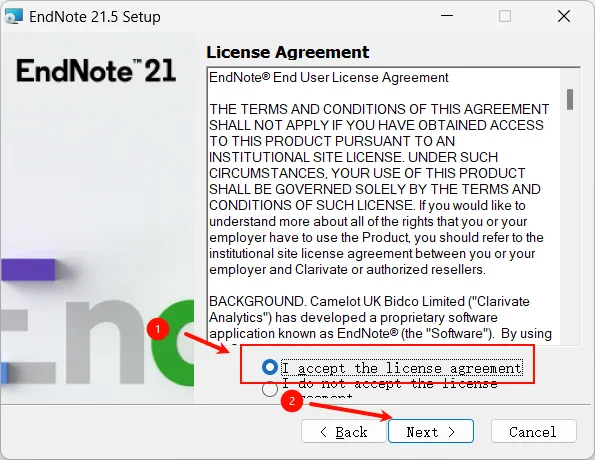Screen dimensions: 595x460
Task: Click the EndNote setup icon in title bar
Action: click(x=13, y=16)
